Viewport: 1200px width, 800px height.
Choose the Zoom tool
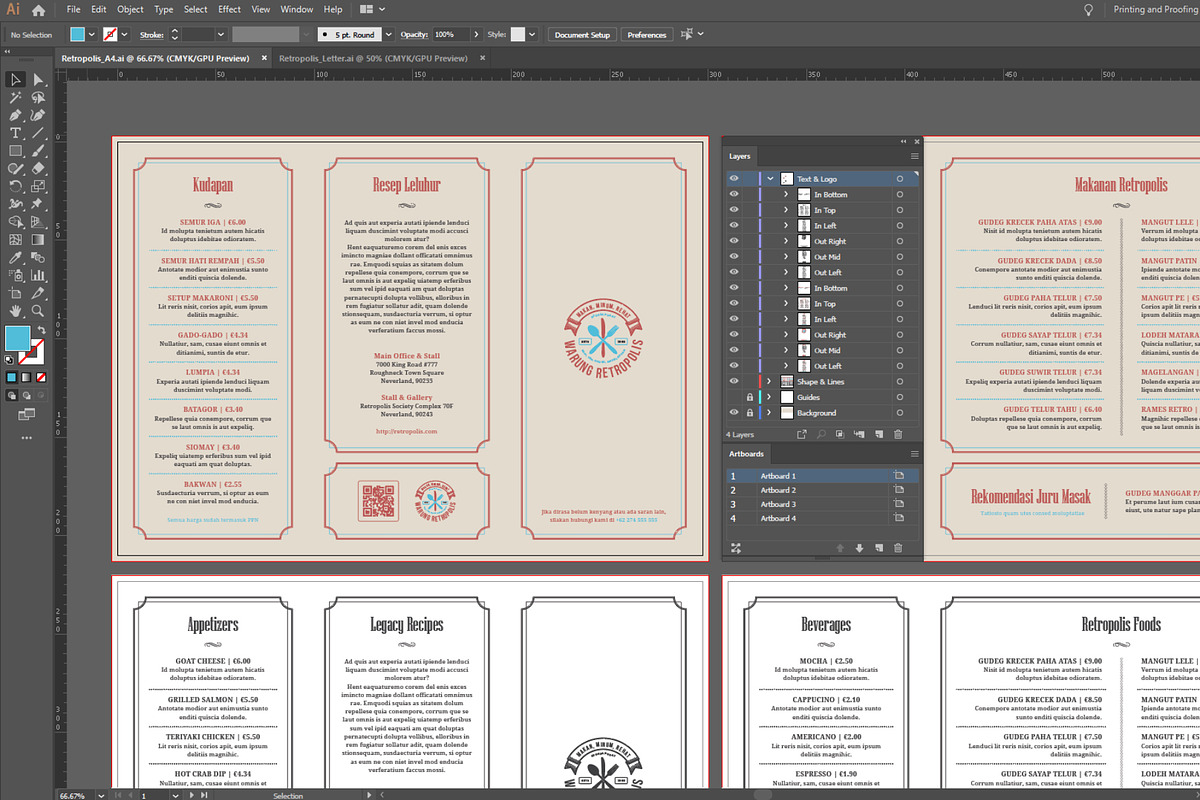pos(38,311)
